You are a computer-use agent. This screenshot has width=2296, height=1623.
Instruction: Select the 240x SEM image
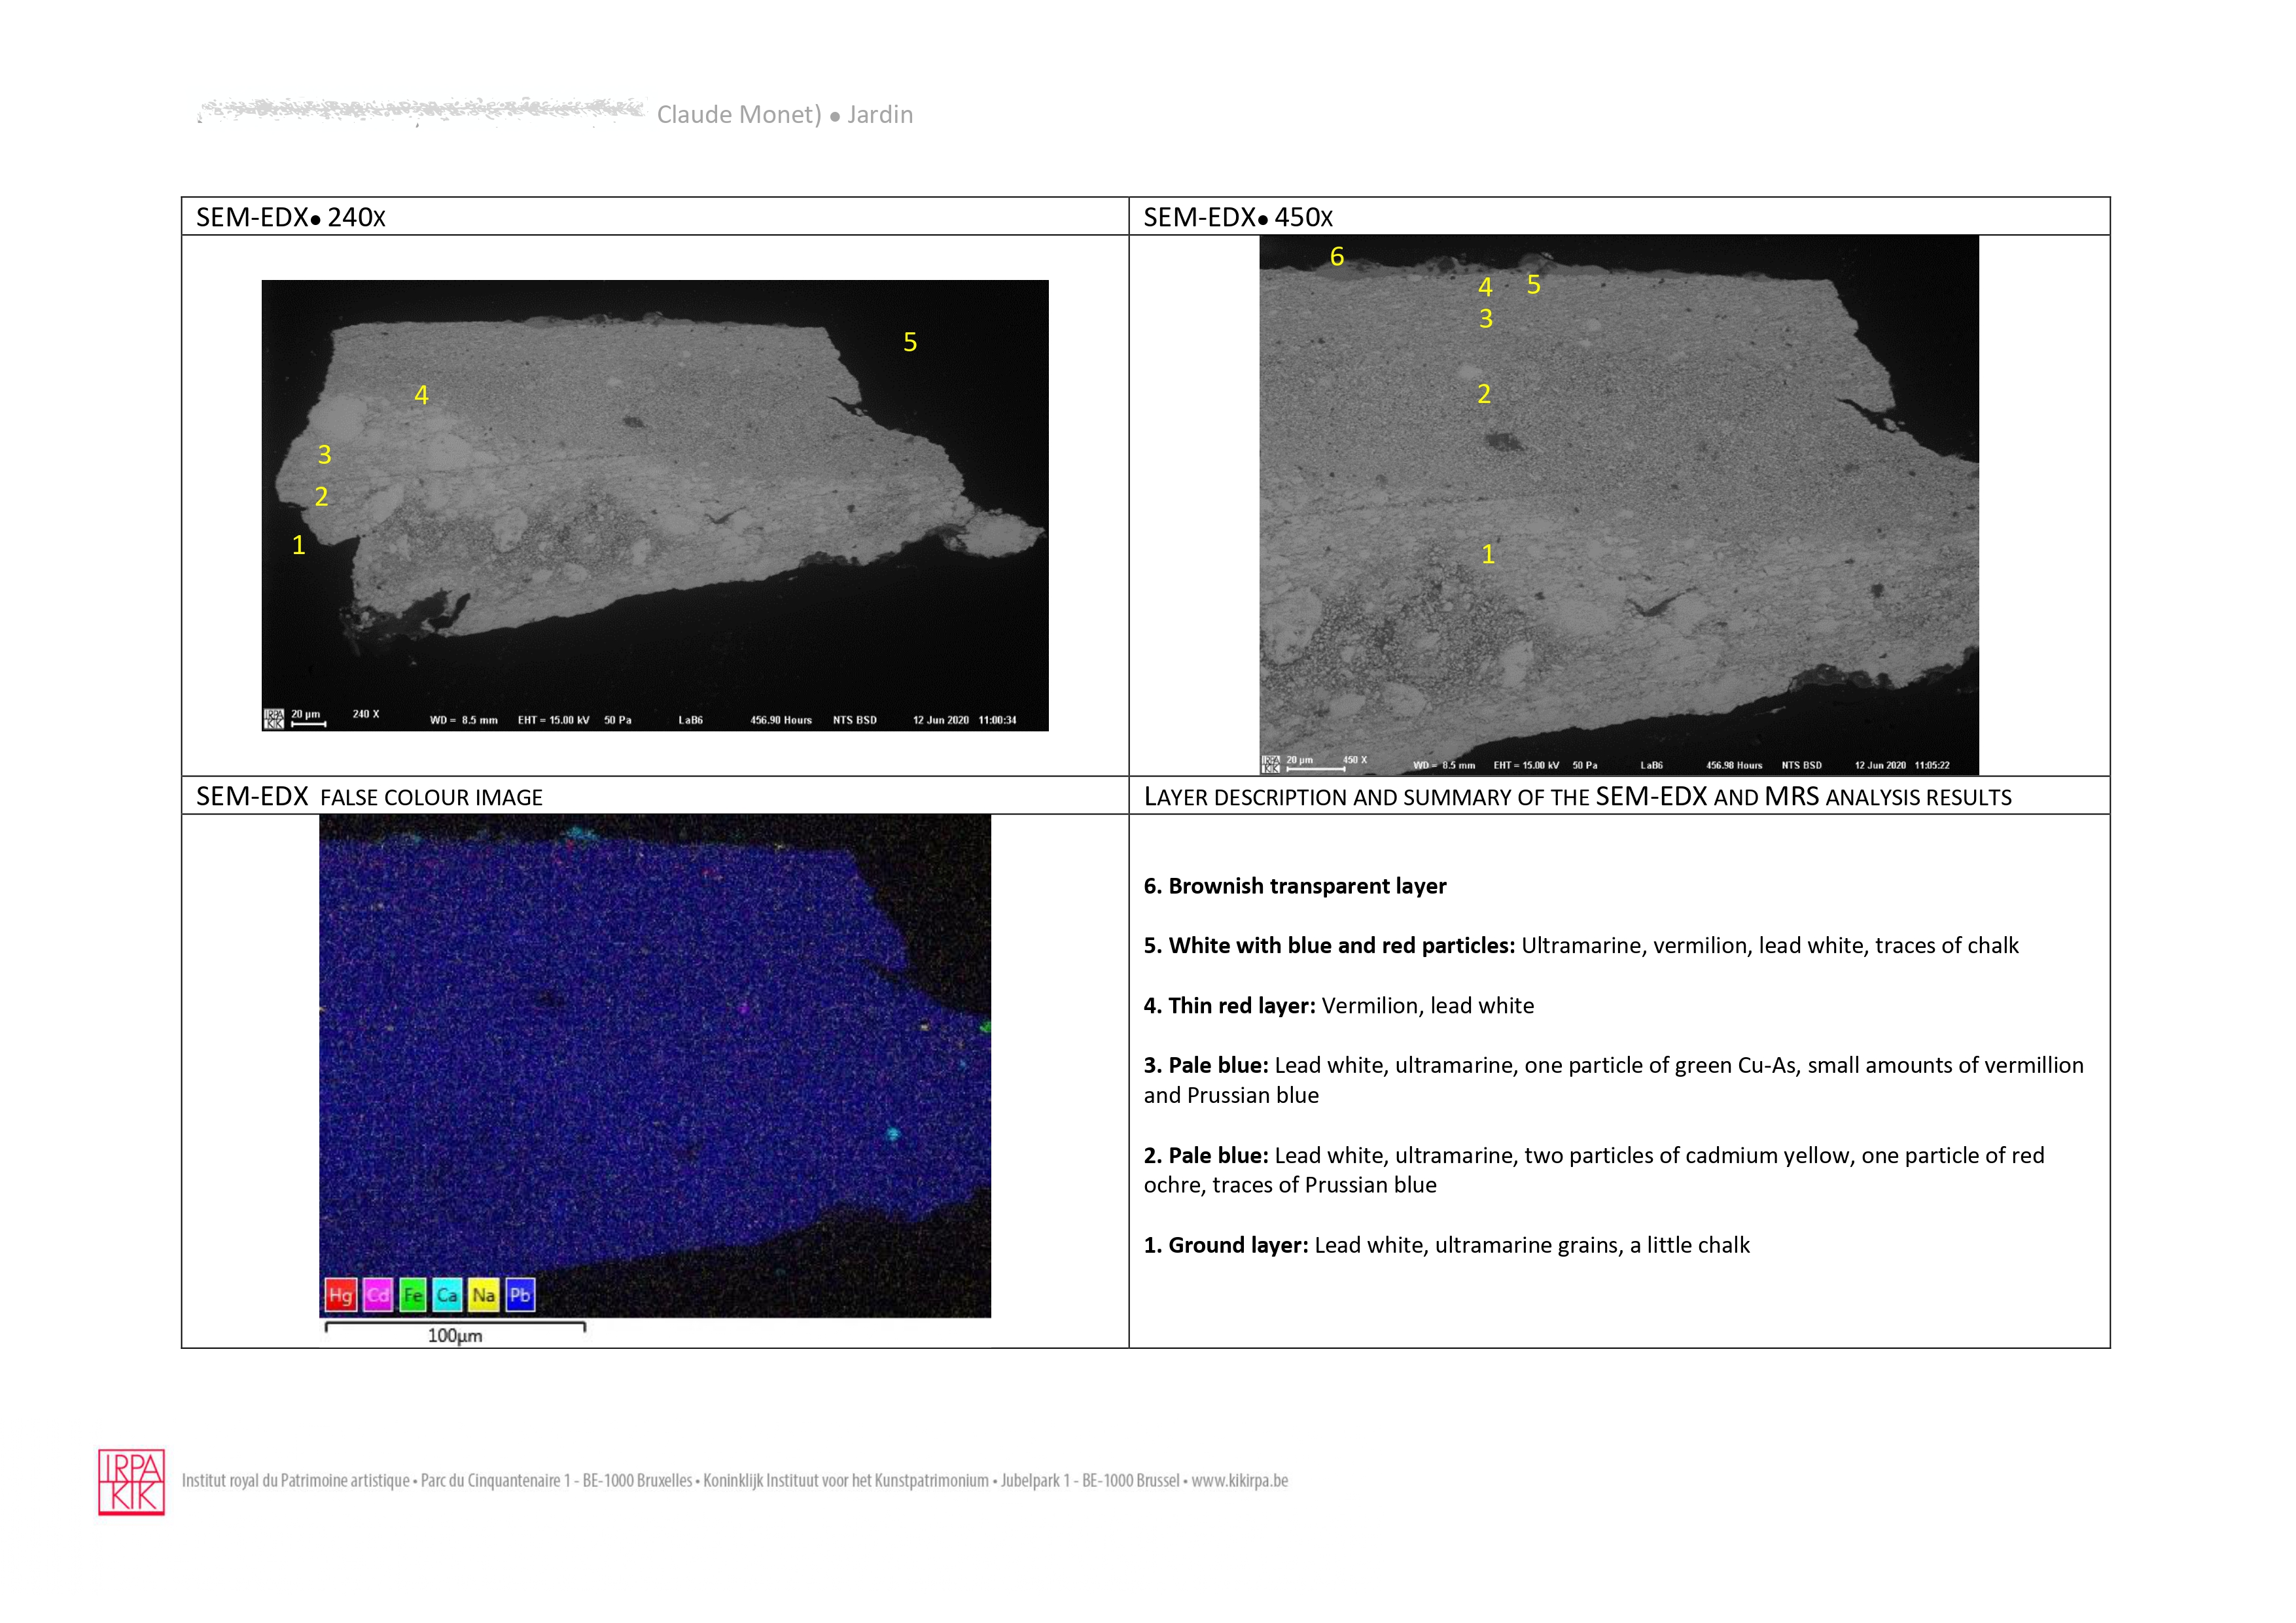pyautogui.click(x=655, y=505)
